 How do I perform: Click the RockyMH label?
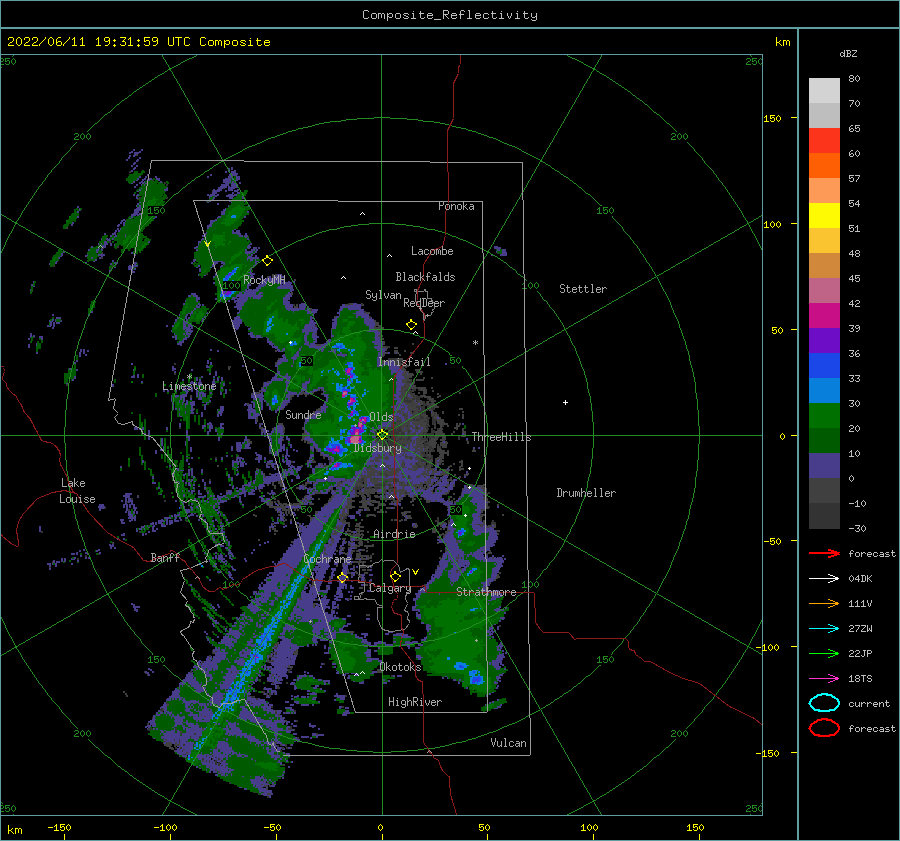coord(264,280)
